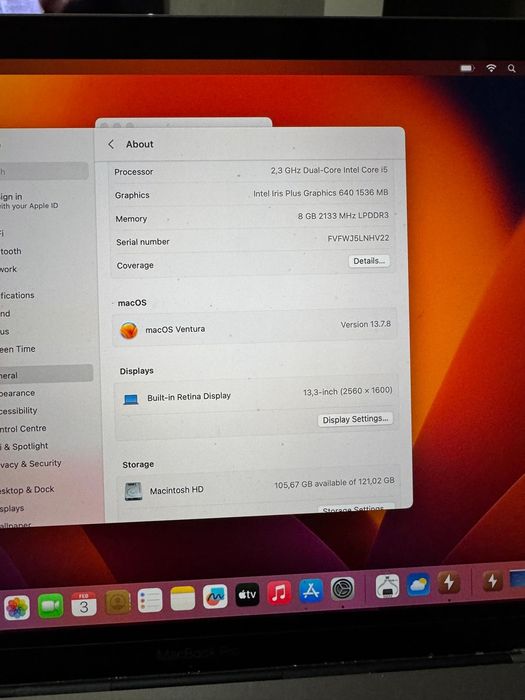Click the background window title bar
The width and height of the screenshot is (525, 700).
coord(183,123)
